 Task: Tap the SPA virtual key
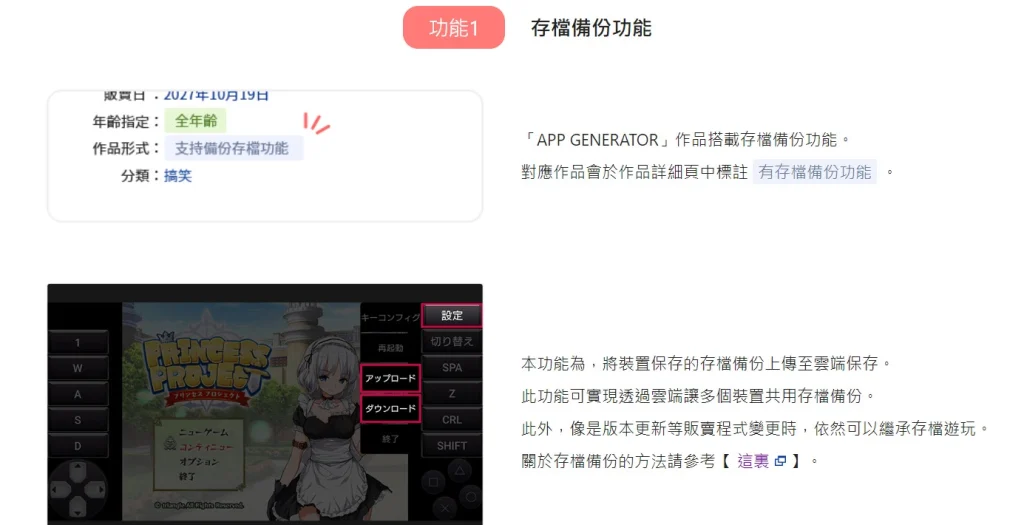tap(452, 368)
